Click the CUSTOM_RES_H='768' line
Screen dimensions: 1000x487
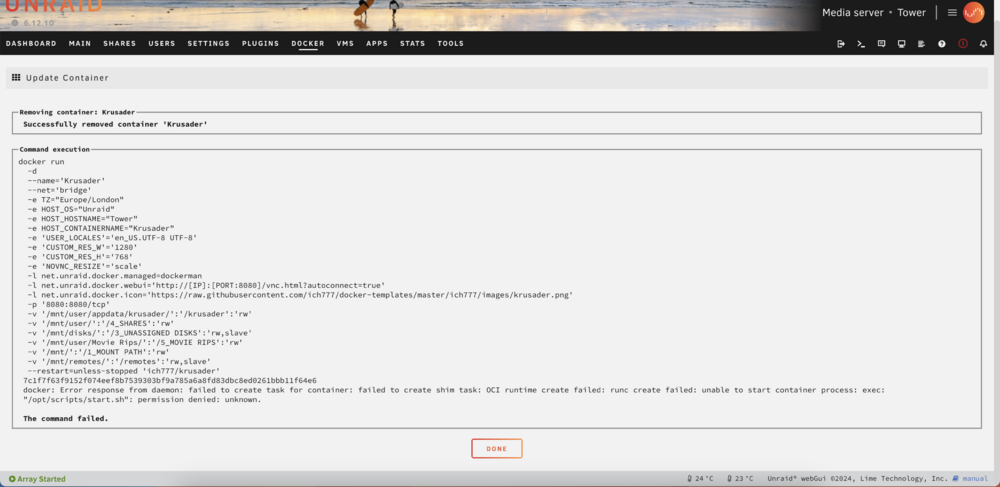80,256
